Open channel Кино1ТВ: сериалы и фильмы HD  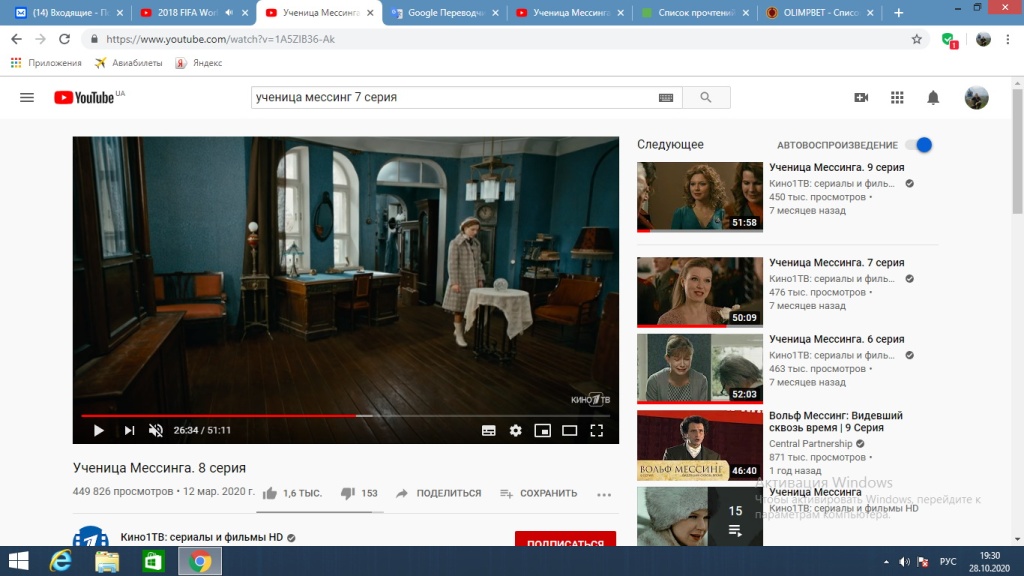(201, 537)
